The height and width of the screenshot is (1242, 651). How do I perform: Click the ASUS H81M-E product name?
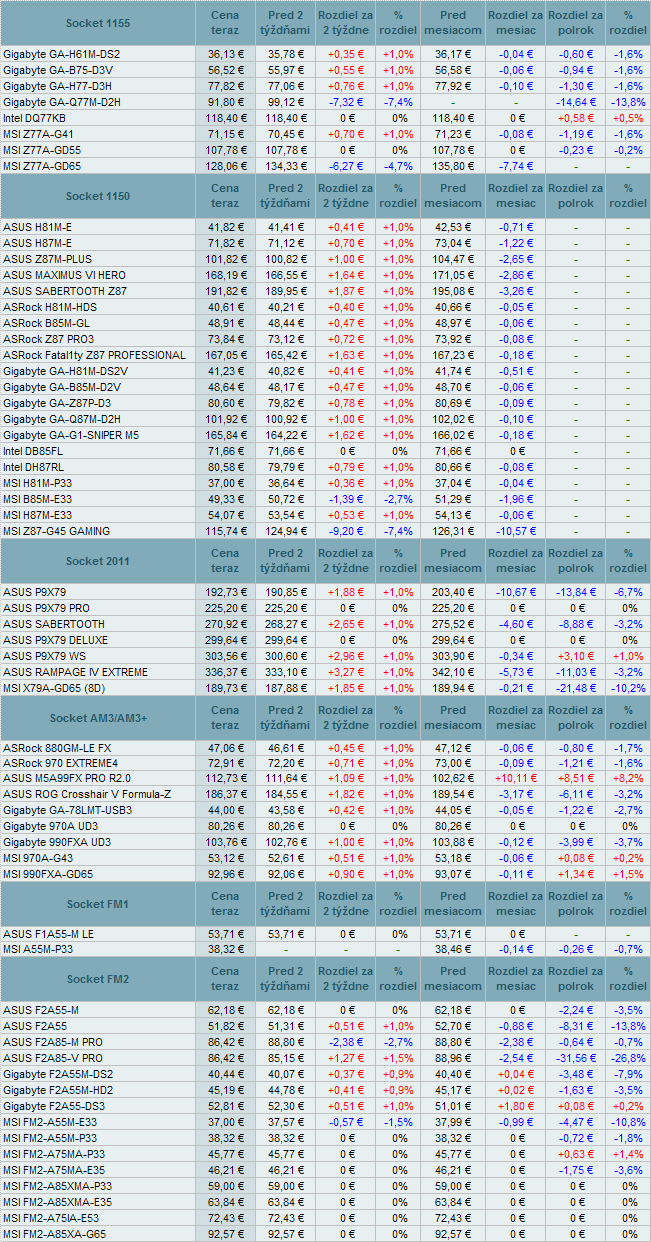click(38, 227)
